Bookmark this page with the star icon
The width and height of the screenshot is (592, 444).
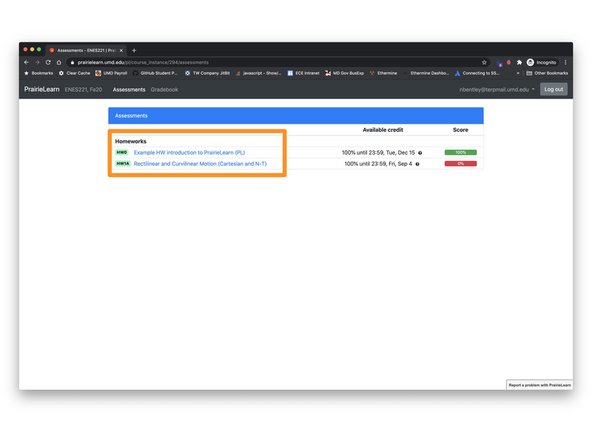484,62
